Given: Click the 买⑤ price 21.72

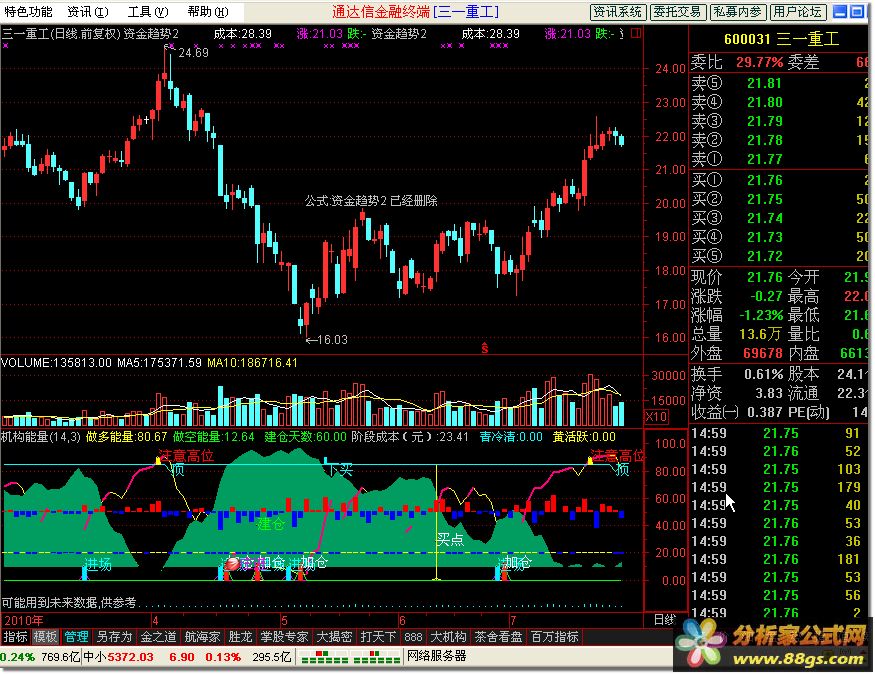Looking at the screenshot, I should [x=765, y=256].
